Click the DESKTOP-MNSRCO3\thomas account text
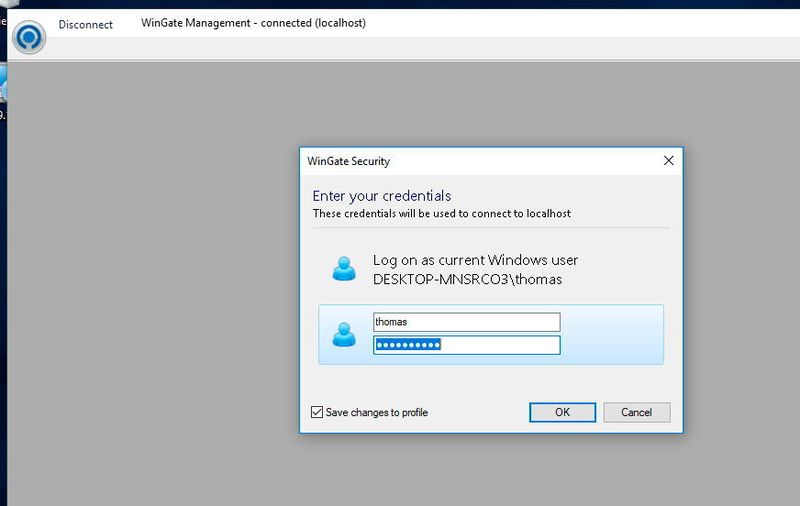 coord(467,280)
